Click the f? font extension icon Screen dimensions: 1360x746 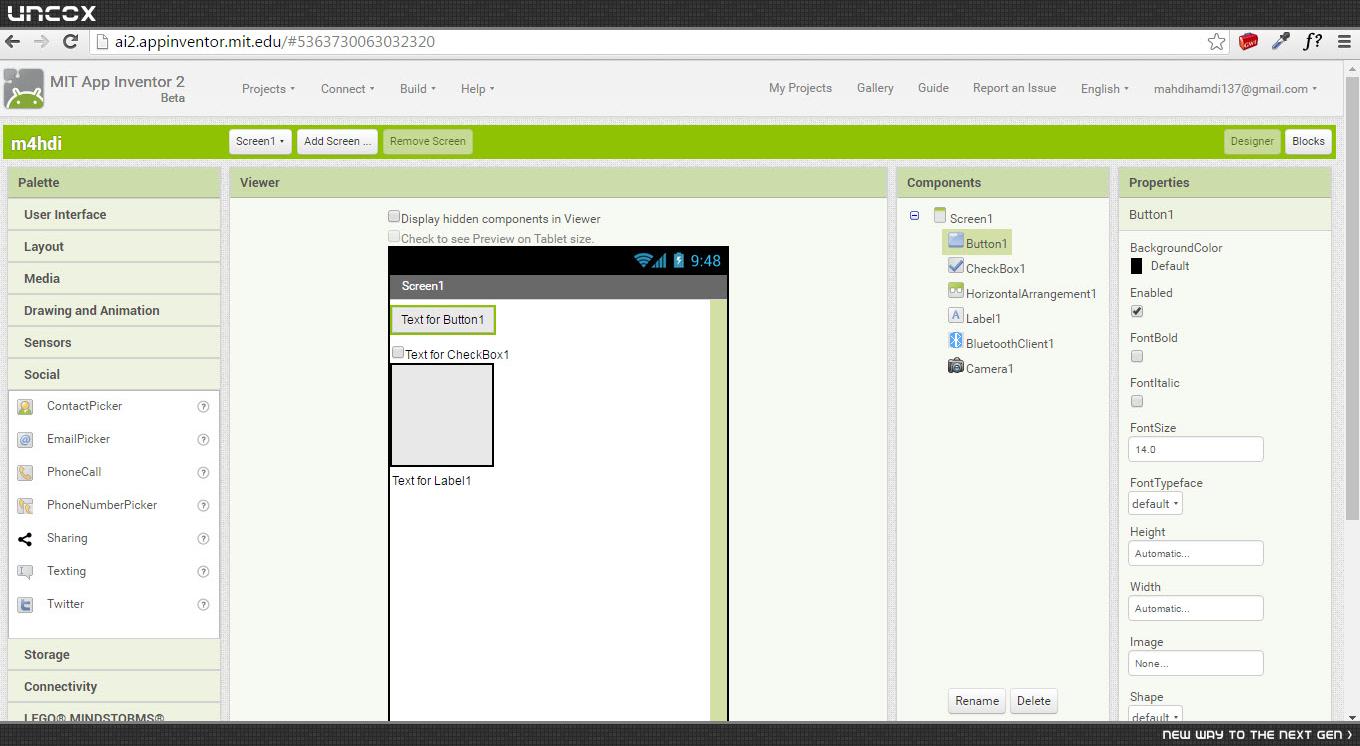(x=1312, y=42)
